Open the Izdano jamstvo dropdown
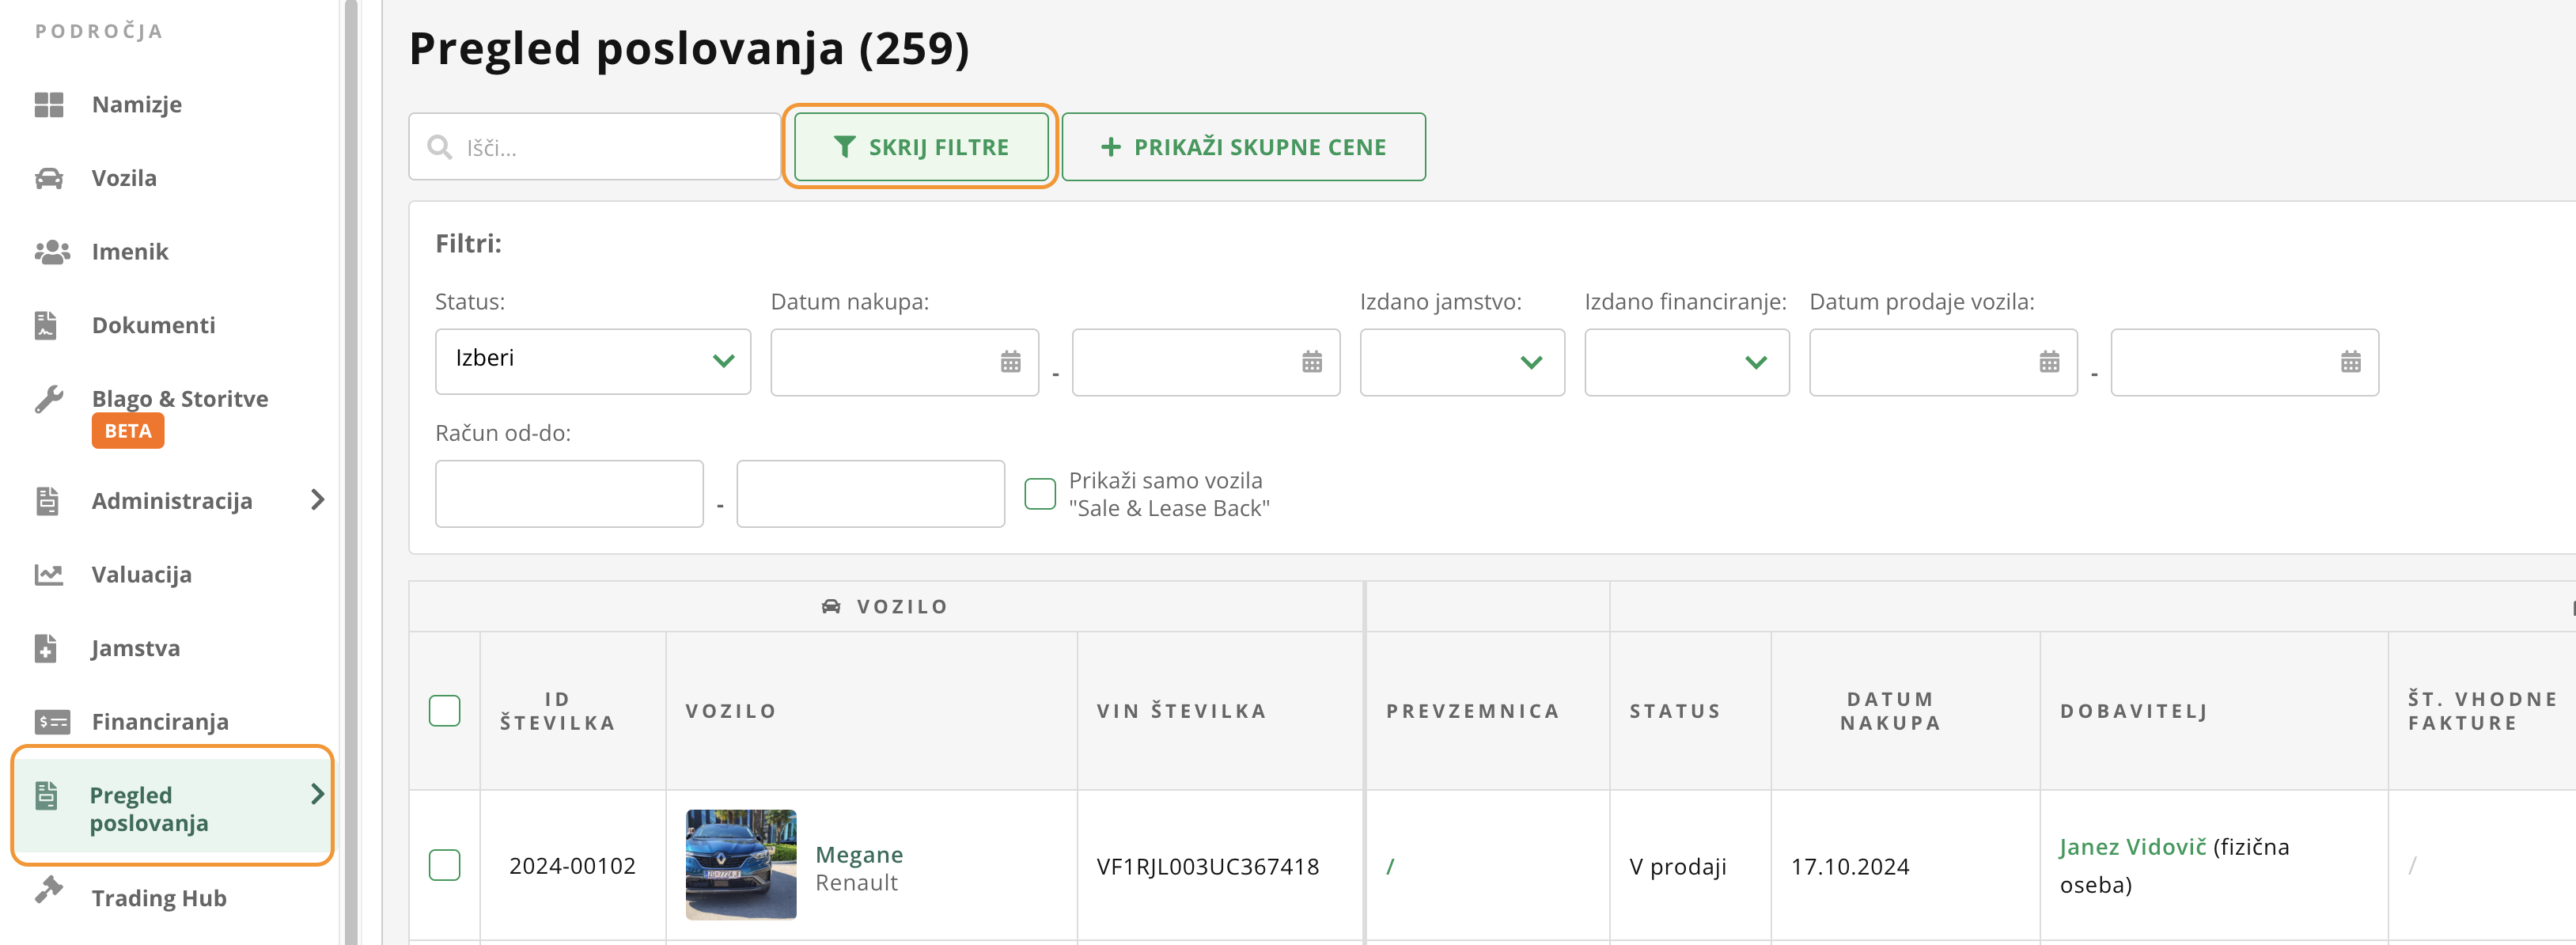This screenshot has width=2576, height=945. click(x=1461, y=362)
